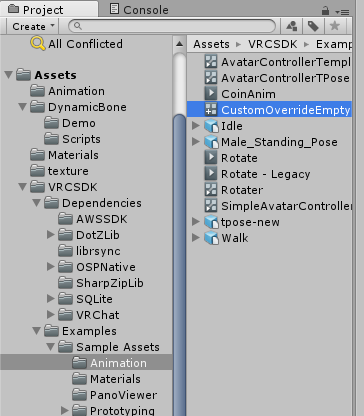
Task: Select SimpleAvatarController animator controller icon
Action: pyautogui.click(x=211, y=206)
